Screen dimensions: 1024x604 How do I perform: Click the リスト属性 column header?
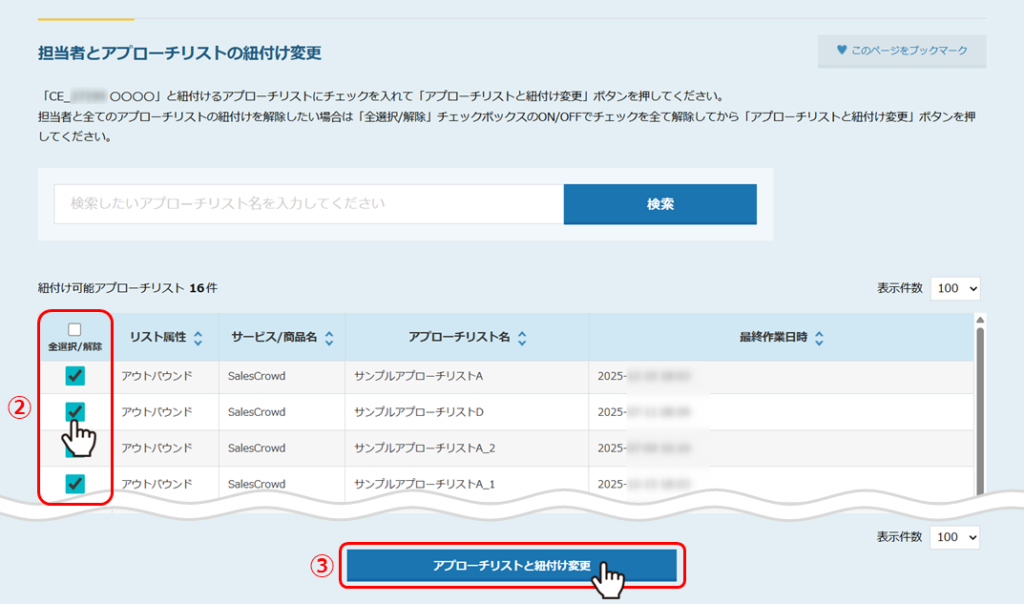[x=157, y=338]
